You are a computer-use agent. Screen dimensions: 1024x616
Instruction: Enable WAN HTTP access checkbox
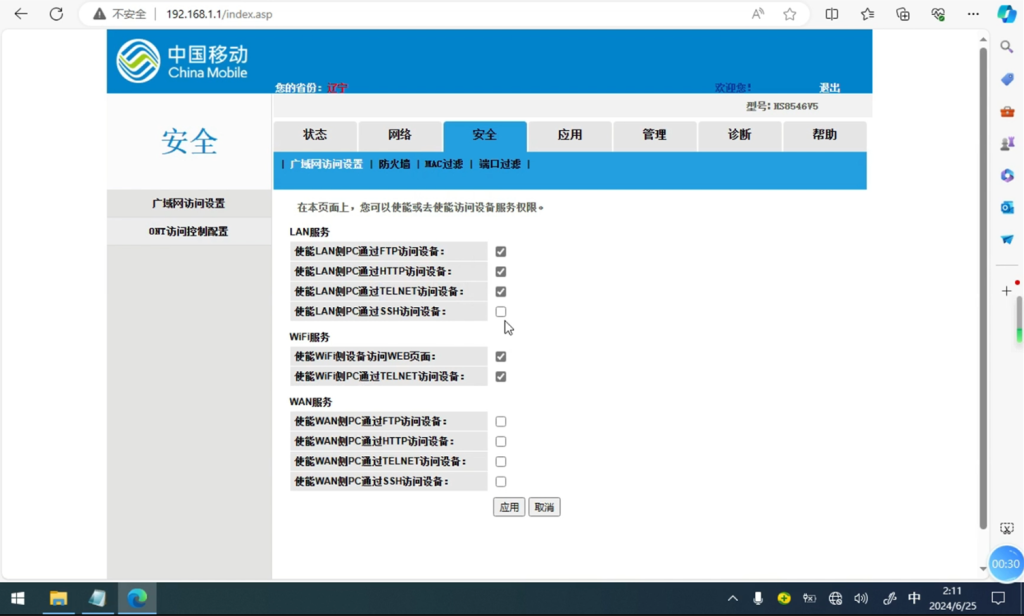click(x=501, y=442)
